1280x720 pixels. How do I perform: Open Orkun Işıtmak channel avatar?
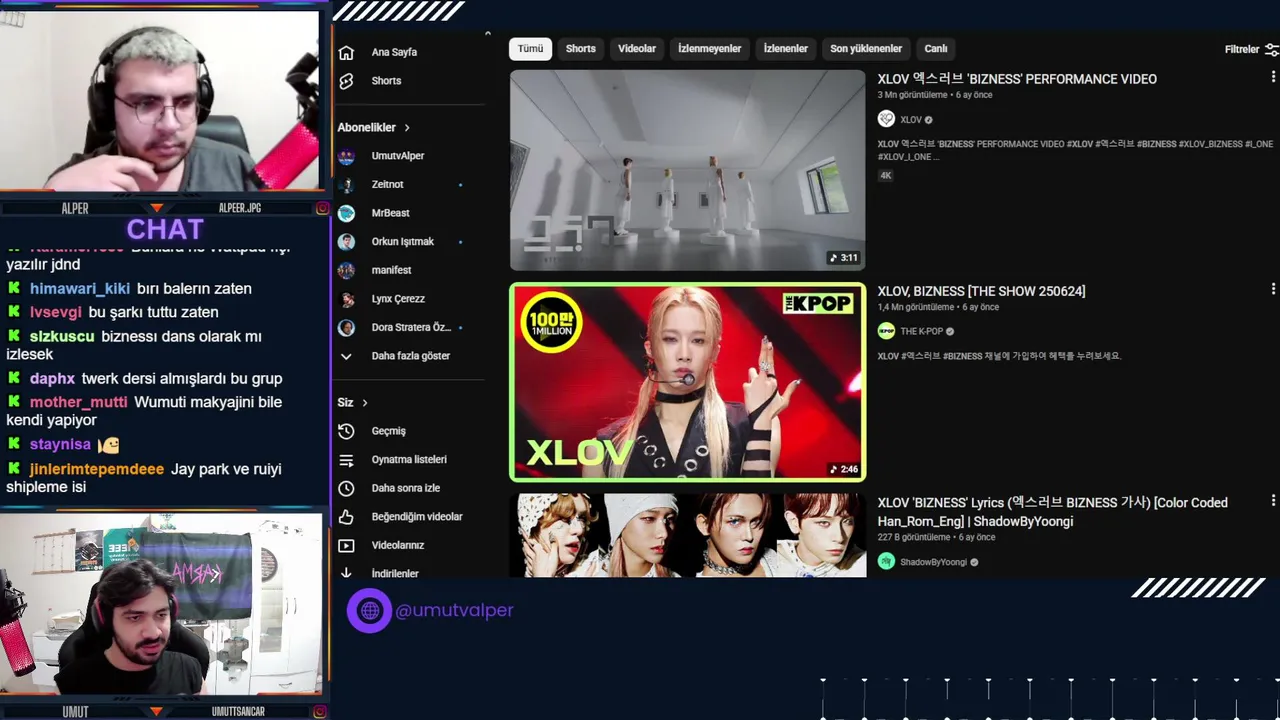tap(346, 242)
